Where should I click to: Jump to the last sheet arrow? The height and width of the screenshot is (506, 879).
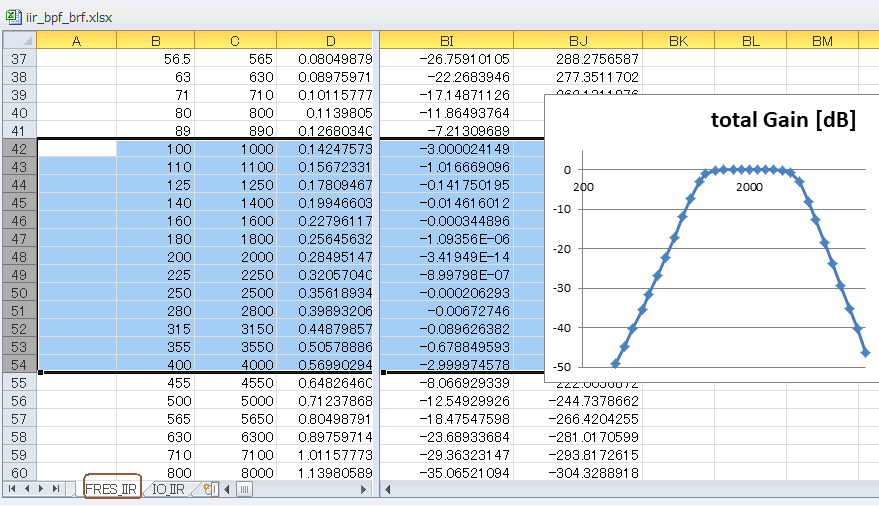pos(55,489)
